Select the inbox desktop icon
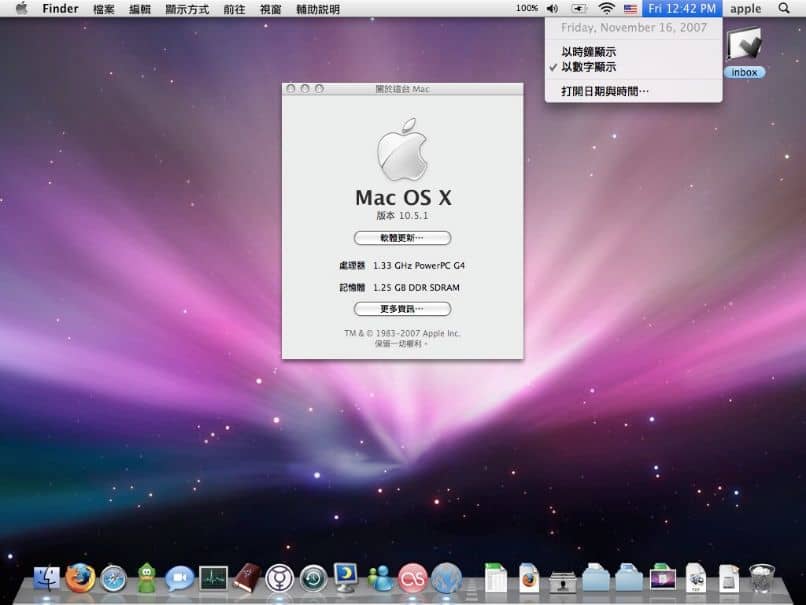Image resolution: width=806 pixels, height=605 pixels. 744,52
